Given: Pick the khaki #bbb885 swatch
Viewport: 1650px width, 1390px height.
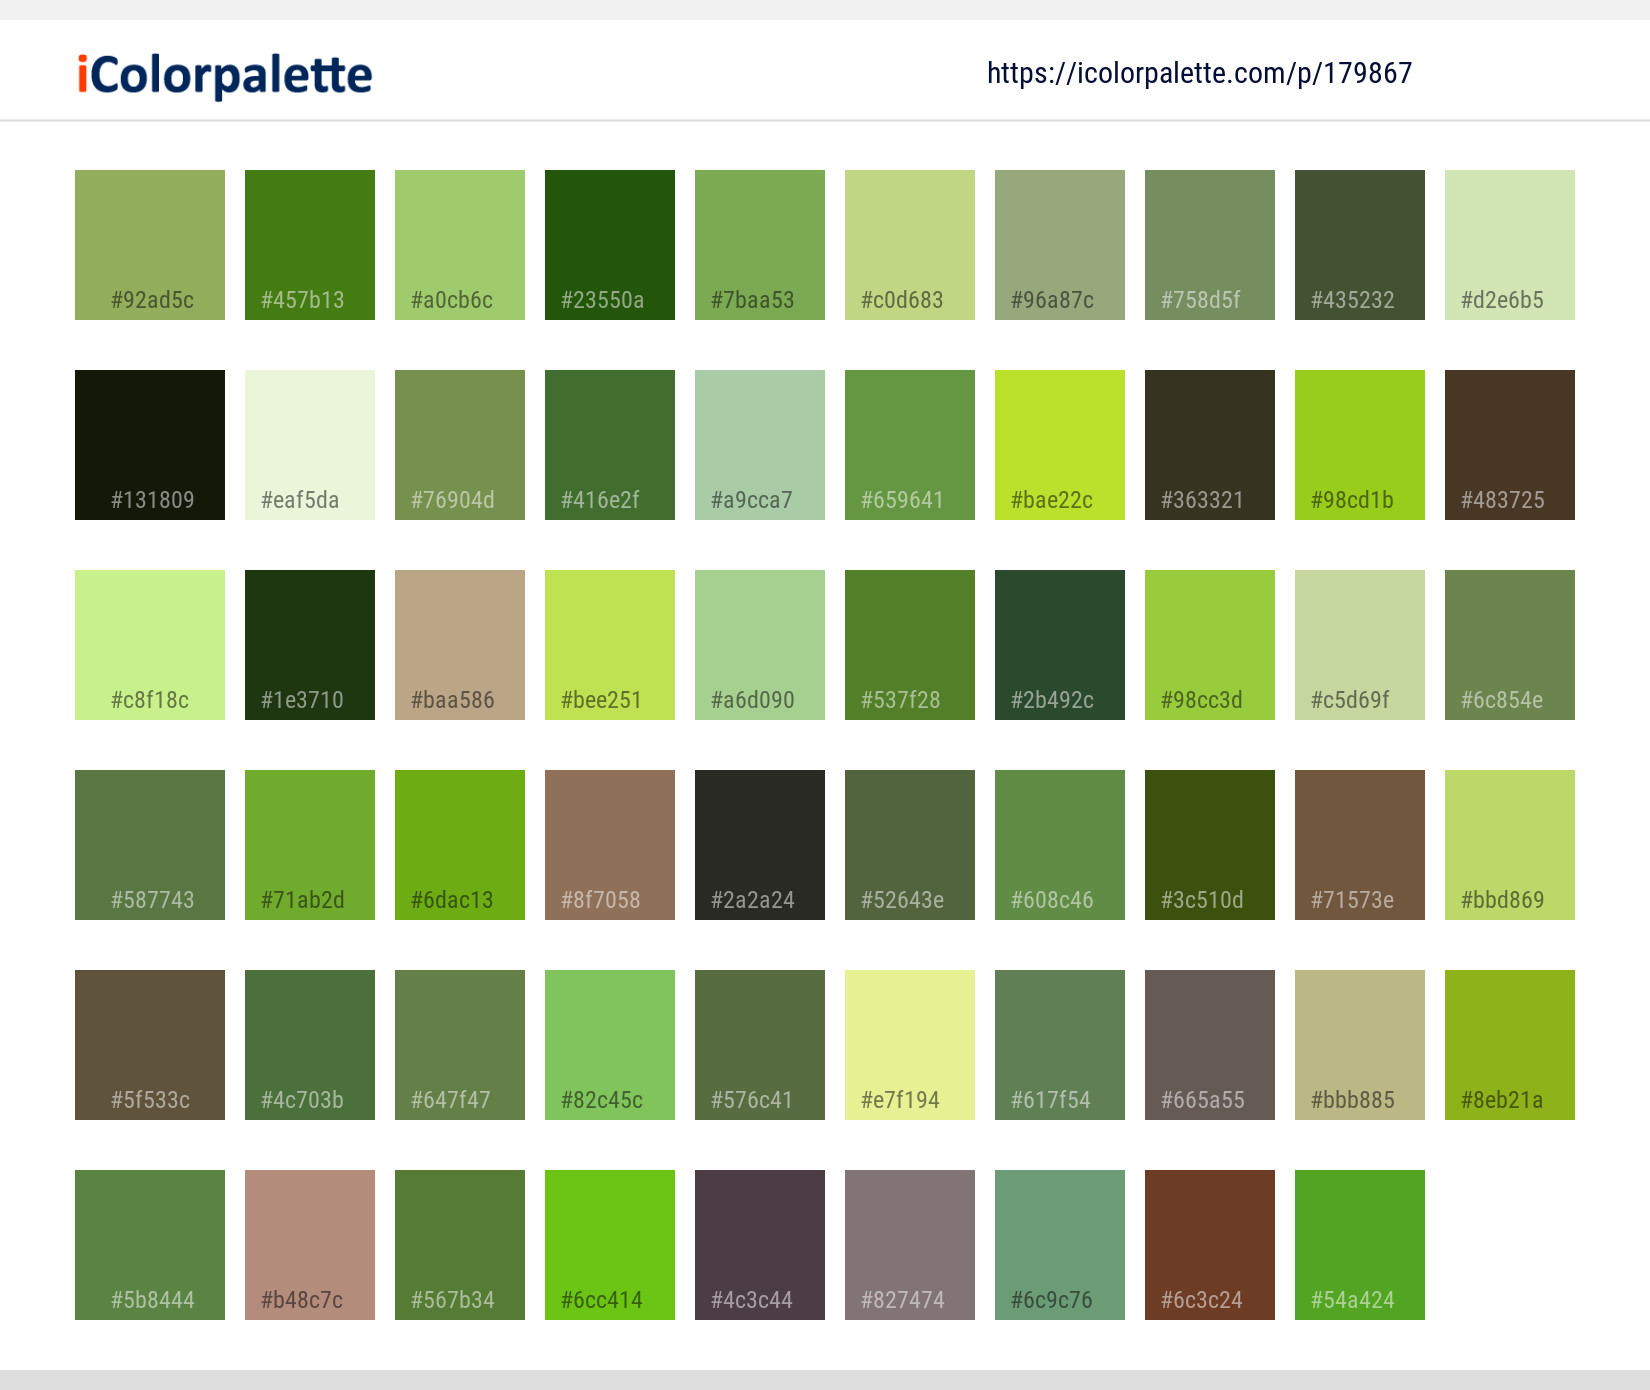Looking at the screenshot, I should coord(1360,1045).
